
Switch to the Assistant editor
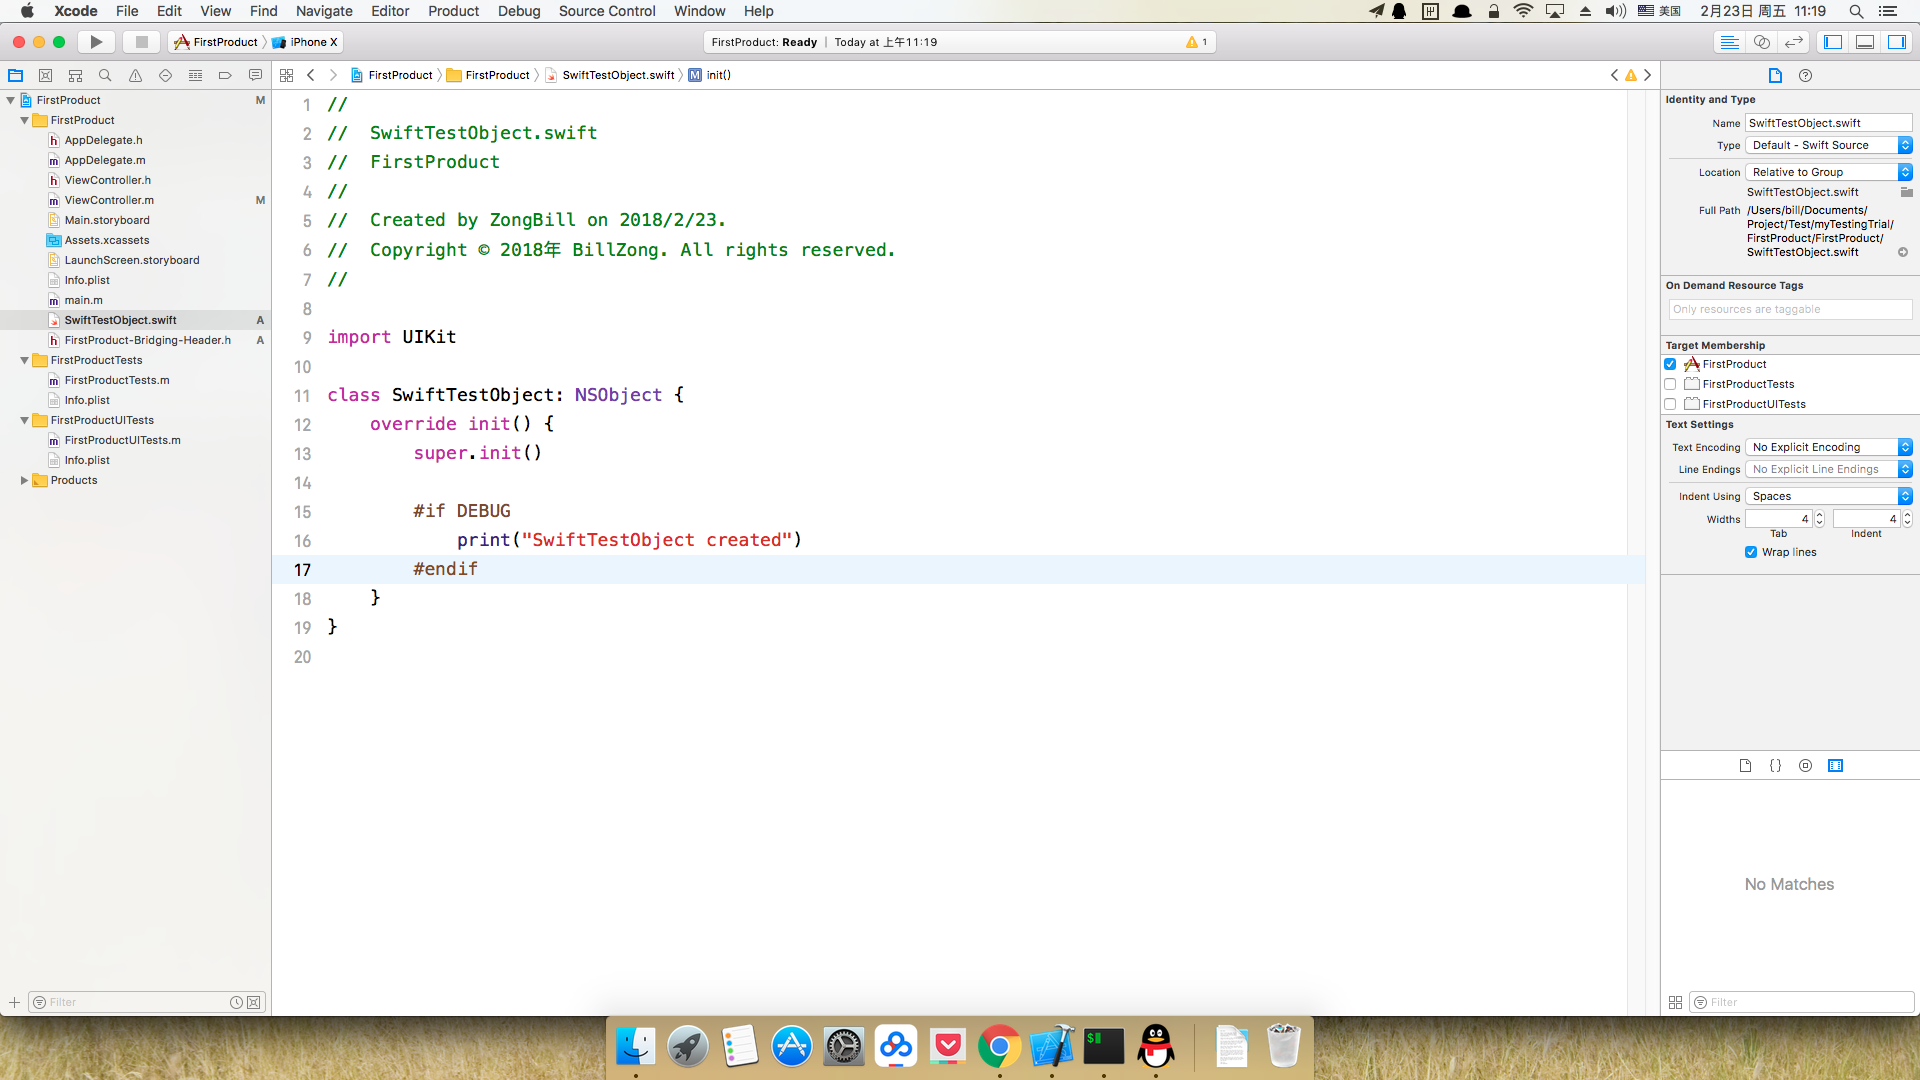pos(1762,42)
